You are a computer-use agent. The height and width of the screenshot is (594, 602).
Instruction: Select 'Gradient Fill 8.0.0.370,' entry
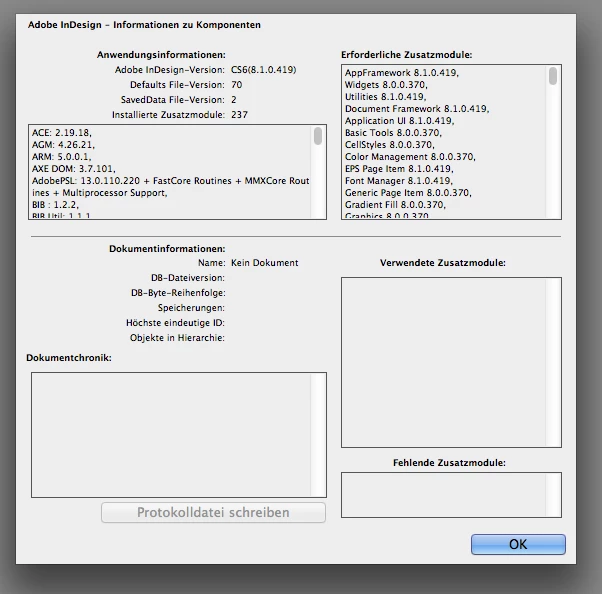pos(395,205)
